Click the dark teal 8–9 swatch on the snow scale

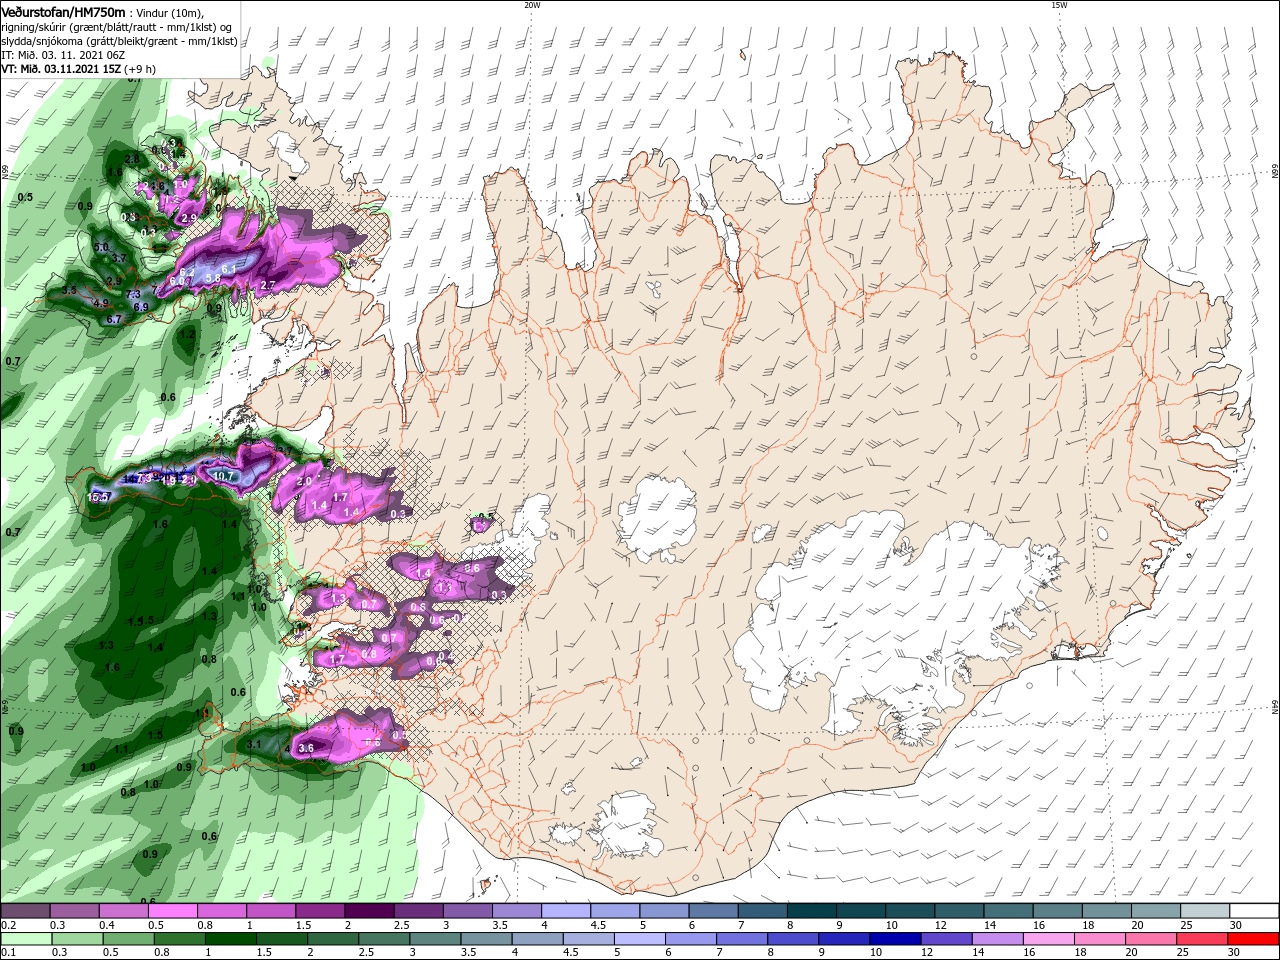(812, 911)
